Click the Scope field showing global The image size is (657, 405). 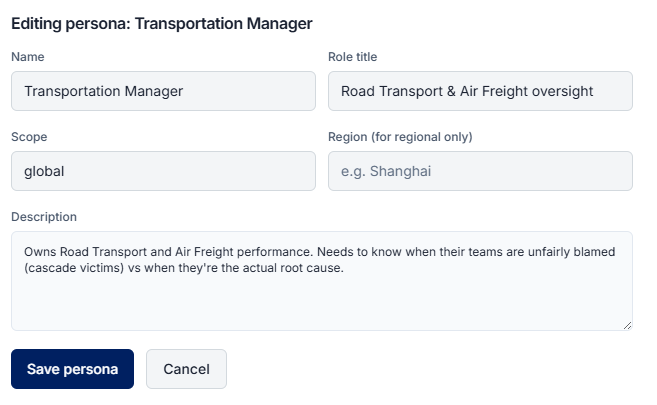coord(163,171)
